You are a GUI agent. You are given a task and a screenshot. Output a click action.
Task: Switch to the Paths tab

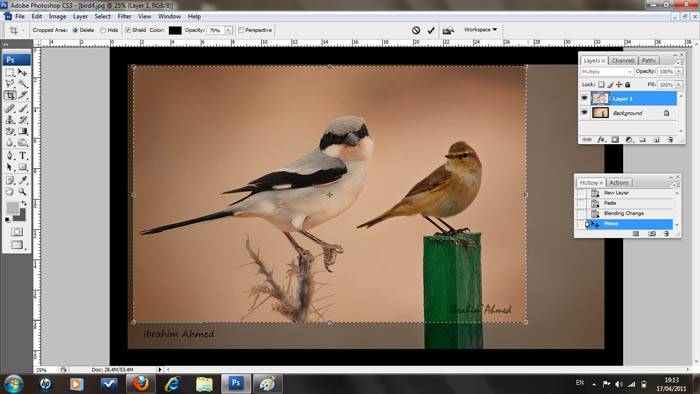(649, 60)
